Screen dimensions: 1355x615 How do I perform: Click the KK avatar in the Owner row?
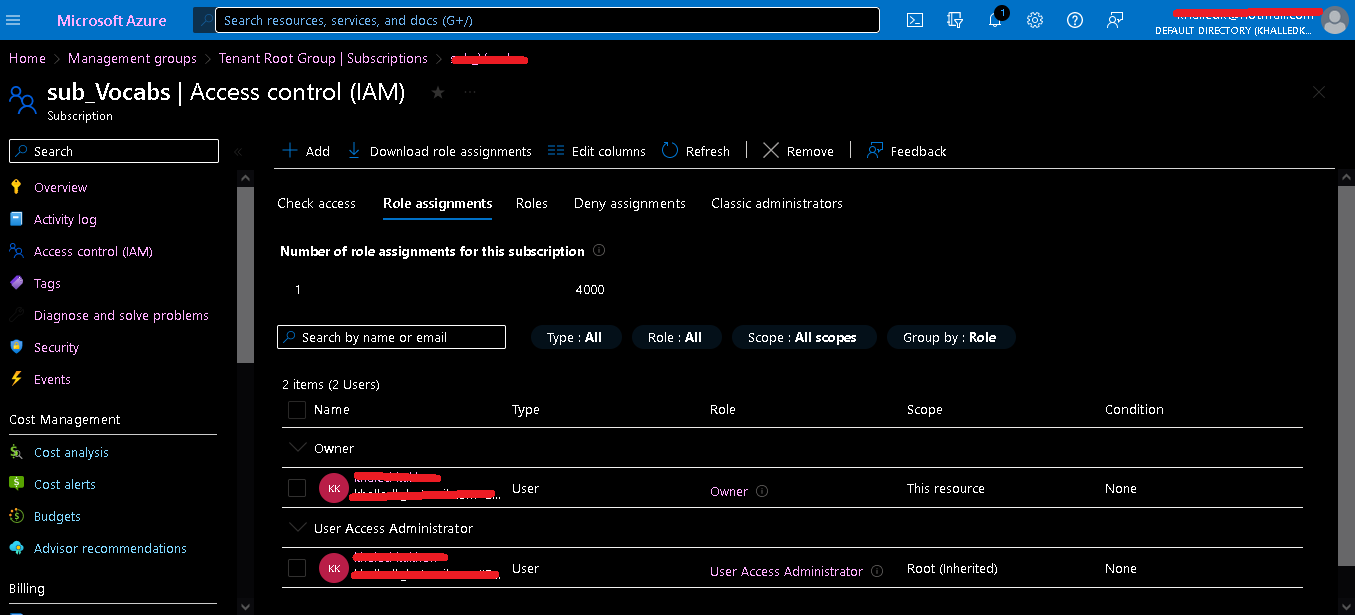334,488
